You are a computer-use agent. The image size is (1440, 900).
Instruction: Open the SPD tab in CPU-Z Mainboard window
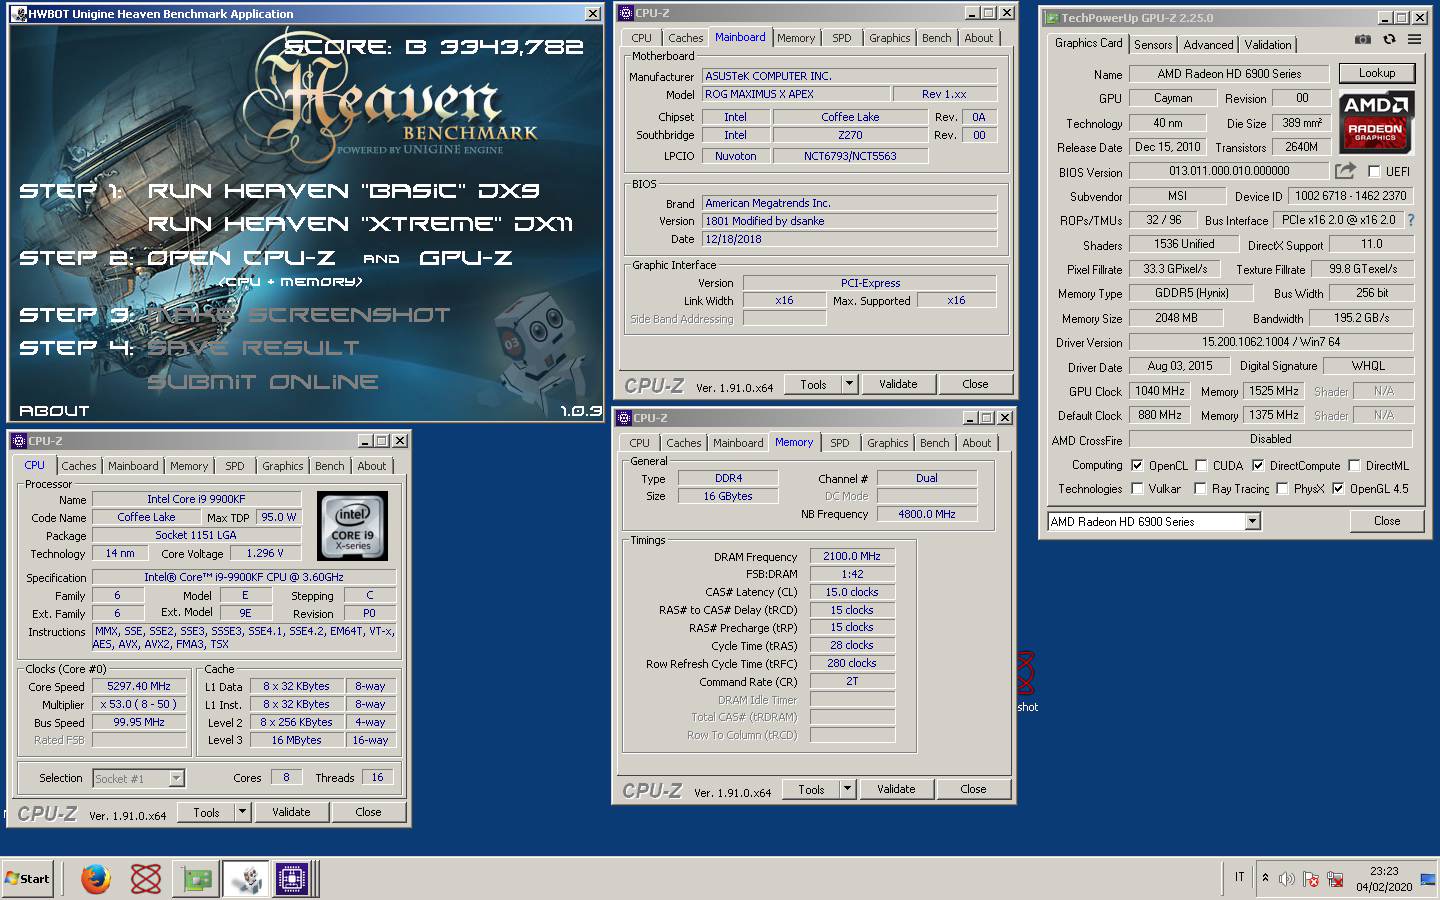point(842,38)
